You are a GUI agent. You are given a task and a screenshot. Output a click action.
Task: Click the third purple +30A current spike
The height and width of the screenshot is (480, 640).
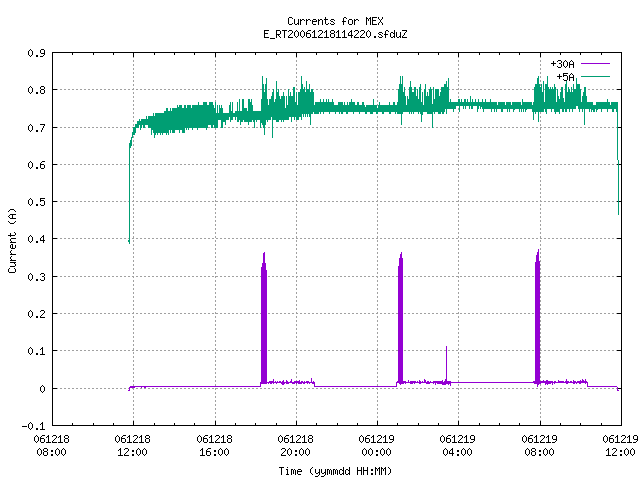click(538, 318)
